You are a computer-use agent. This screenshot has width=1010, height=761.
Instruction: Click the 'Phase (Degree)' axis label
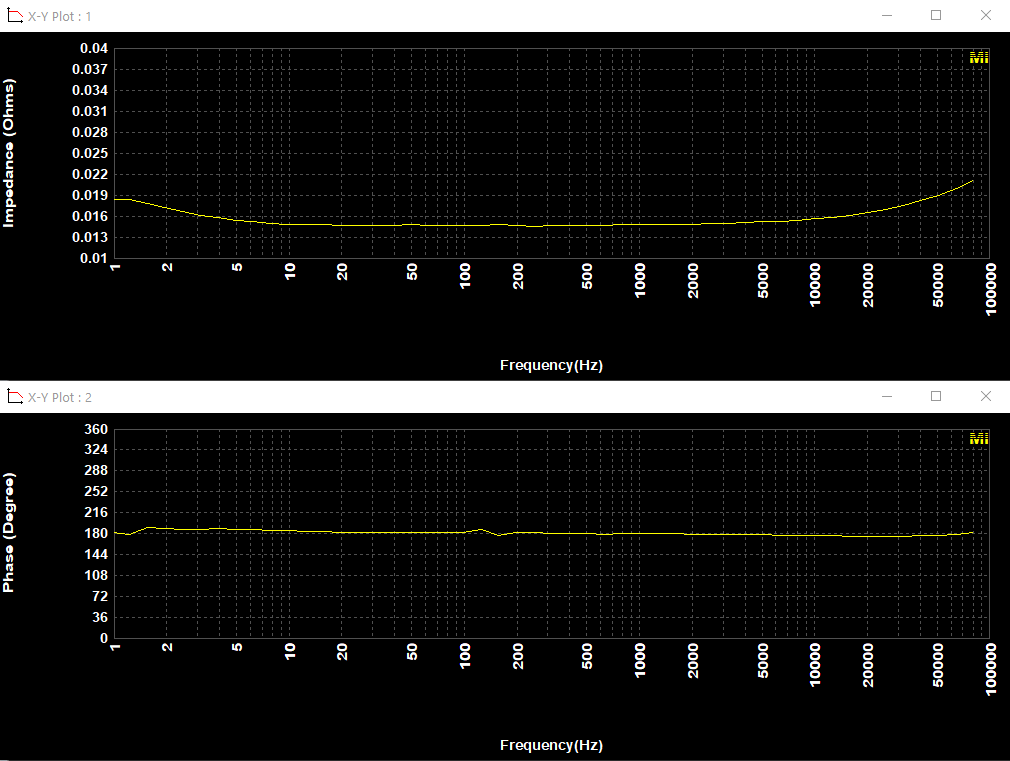[10, 532]
